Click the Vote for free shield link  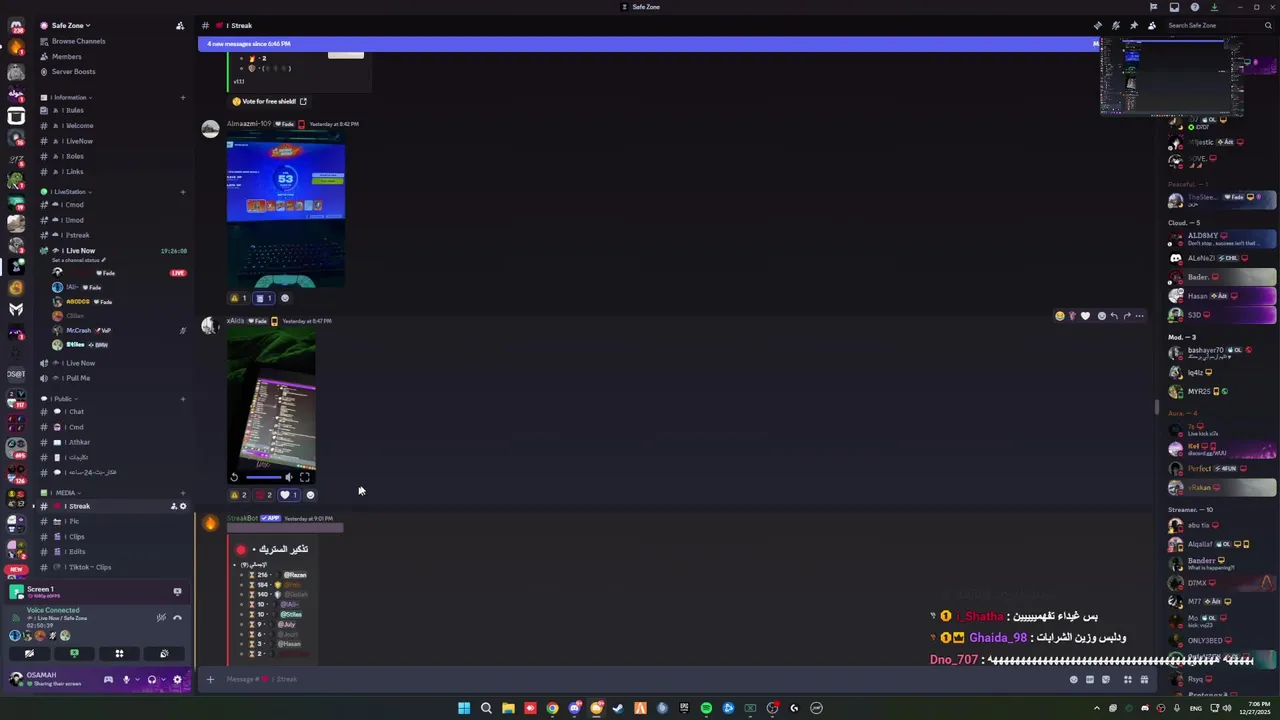[269, 101]
